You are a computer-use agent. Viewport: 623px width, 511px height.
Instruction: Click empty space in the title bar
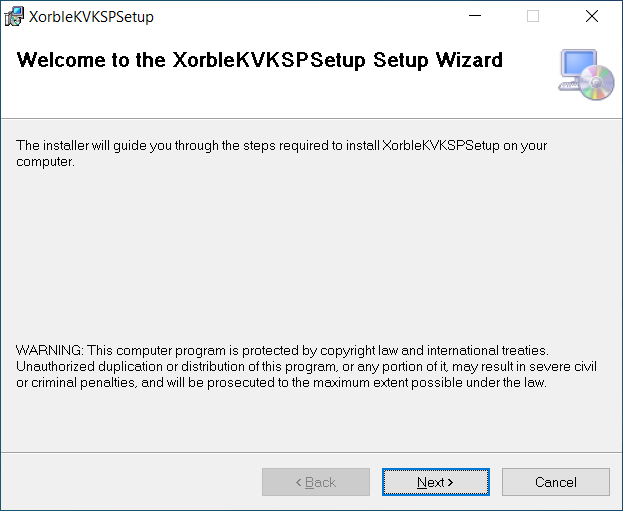[x=300, y=16]
